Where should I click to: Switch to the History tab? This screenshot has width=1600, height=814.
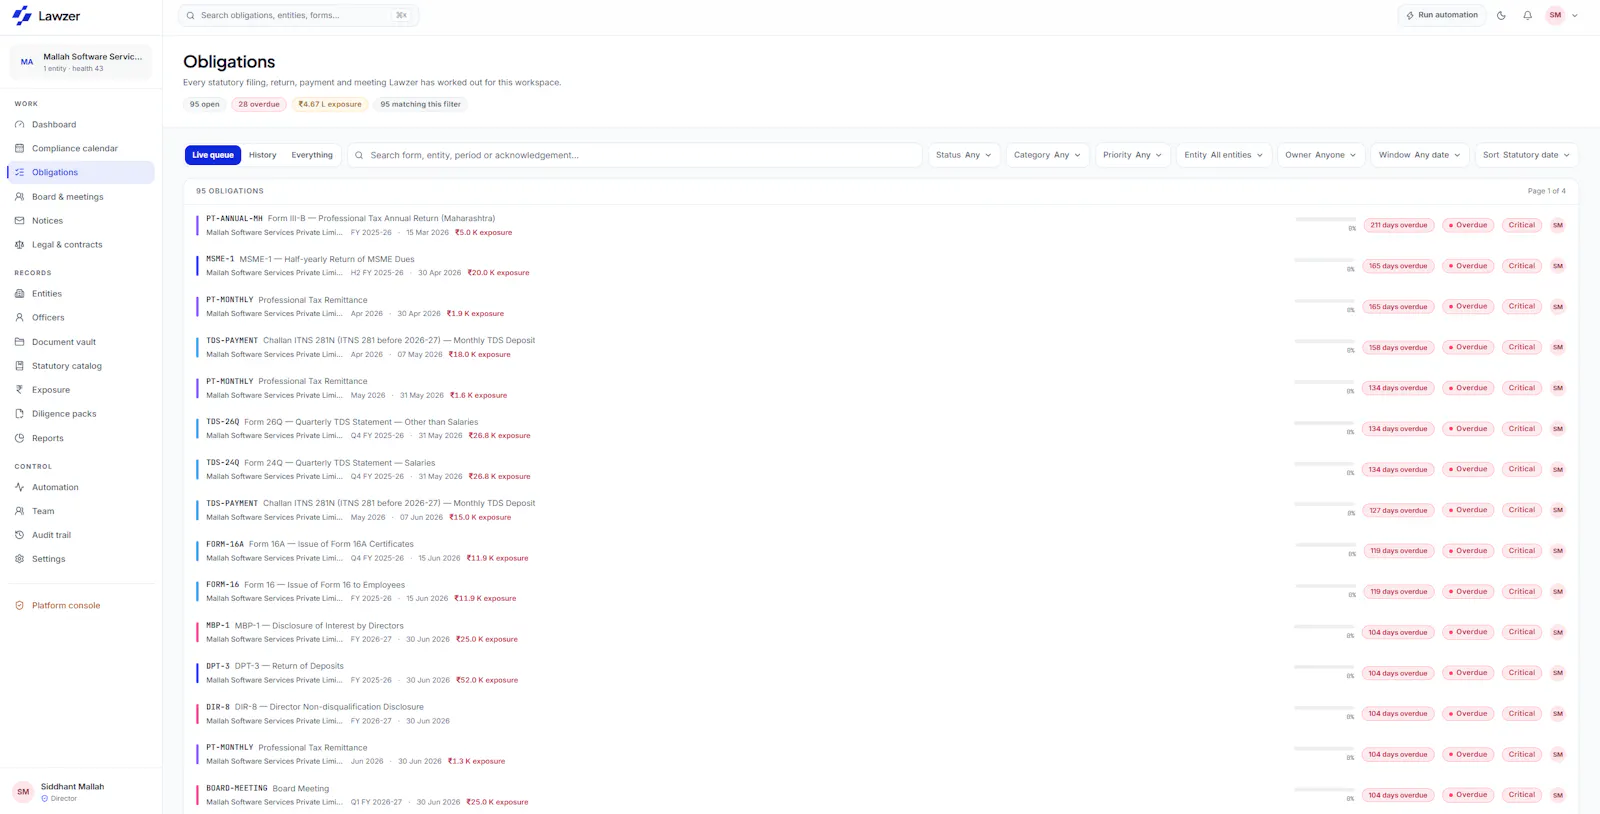click(263, 155)
